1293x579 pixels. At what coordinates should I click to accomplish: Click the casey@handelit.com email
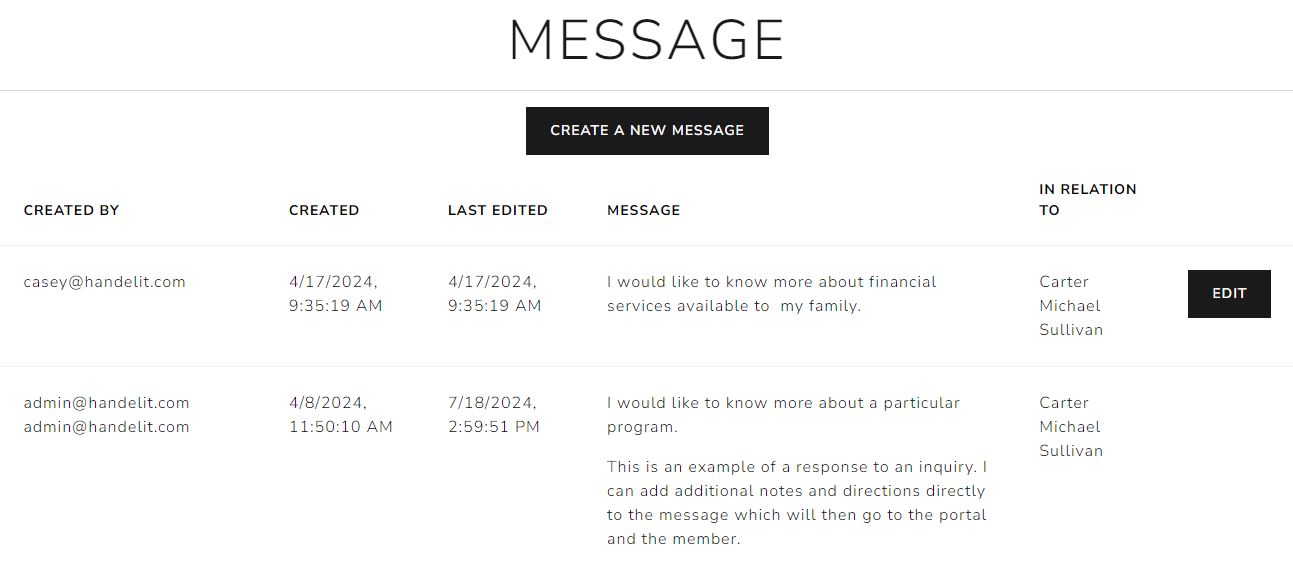pos(105,282)
